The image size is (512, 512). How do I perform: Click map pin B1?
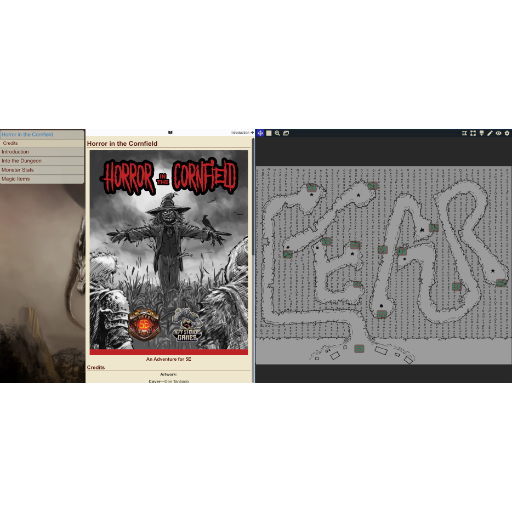pyautogui.click(x=372, y=186)
